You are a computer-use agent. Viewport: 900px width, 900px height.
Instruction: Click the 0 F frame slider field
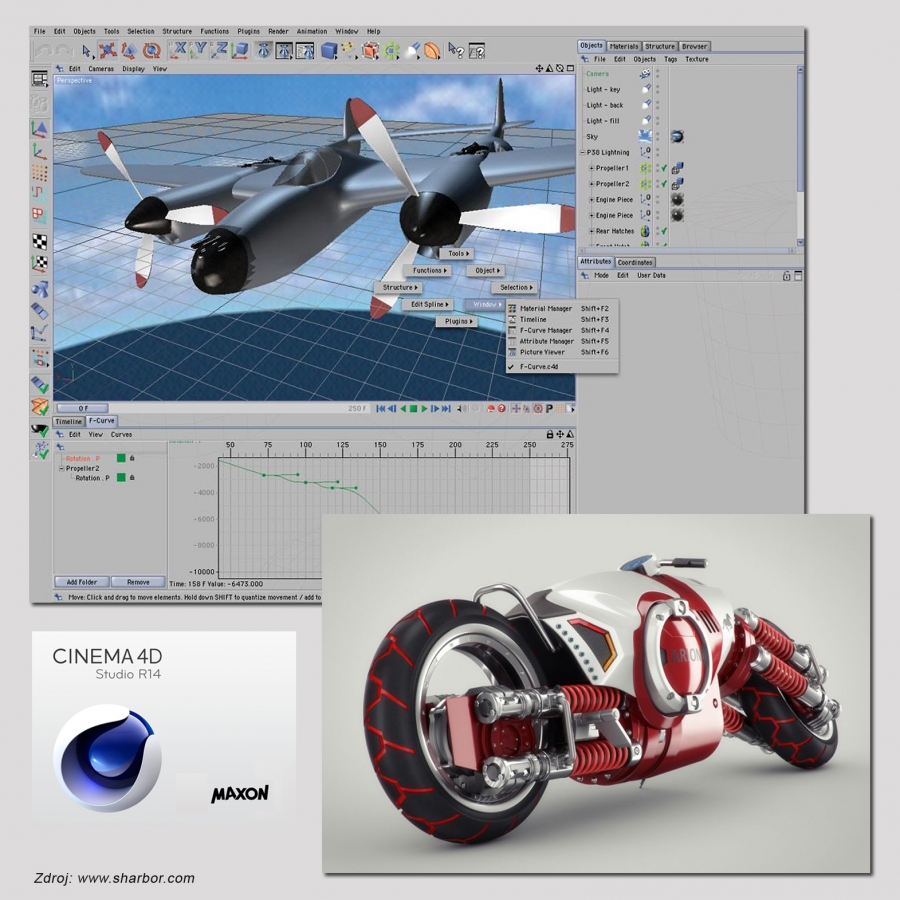pos(83,409)
